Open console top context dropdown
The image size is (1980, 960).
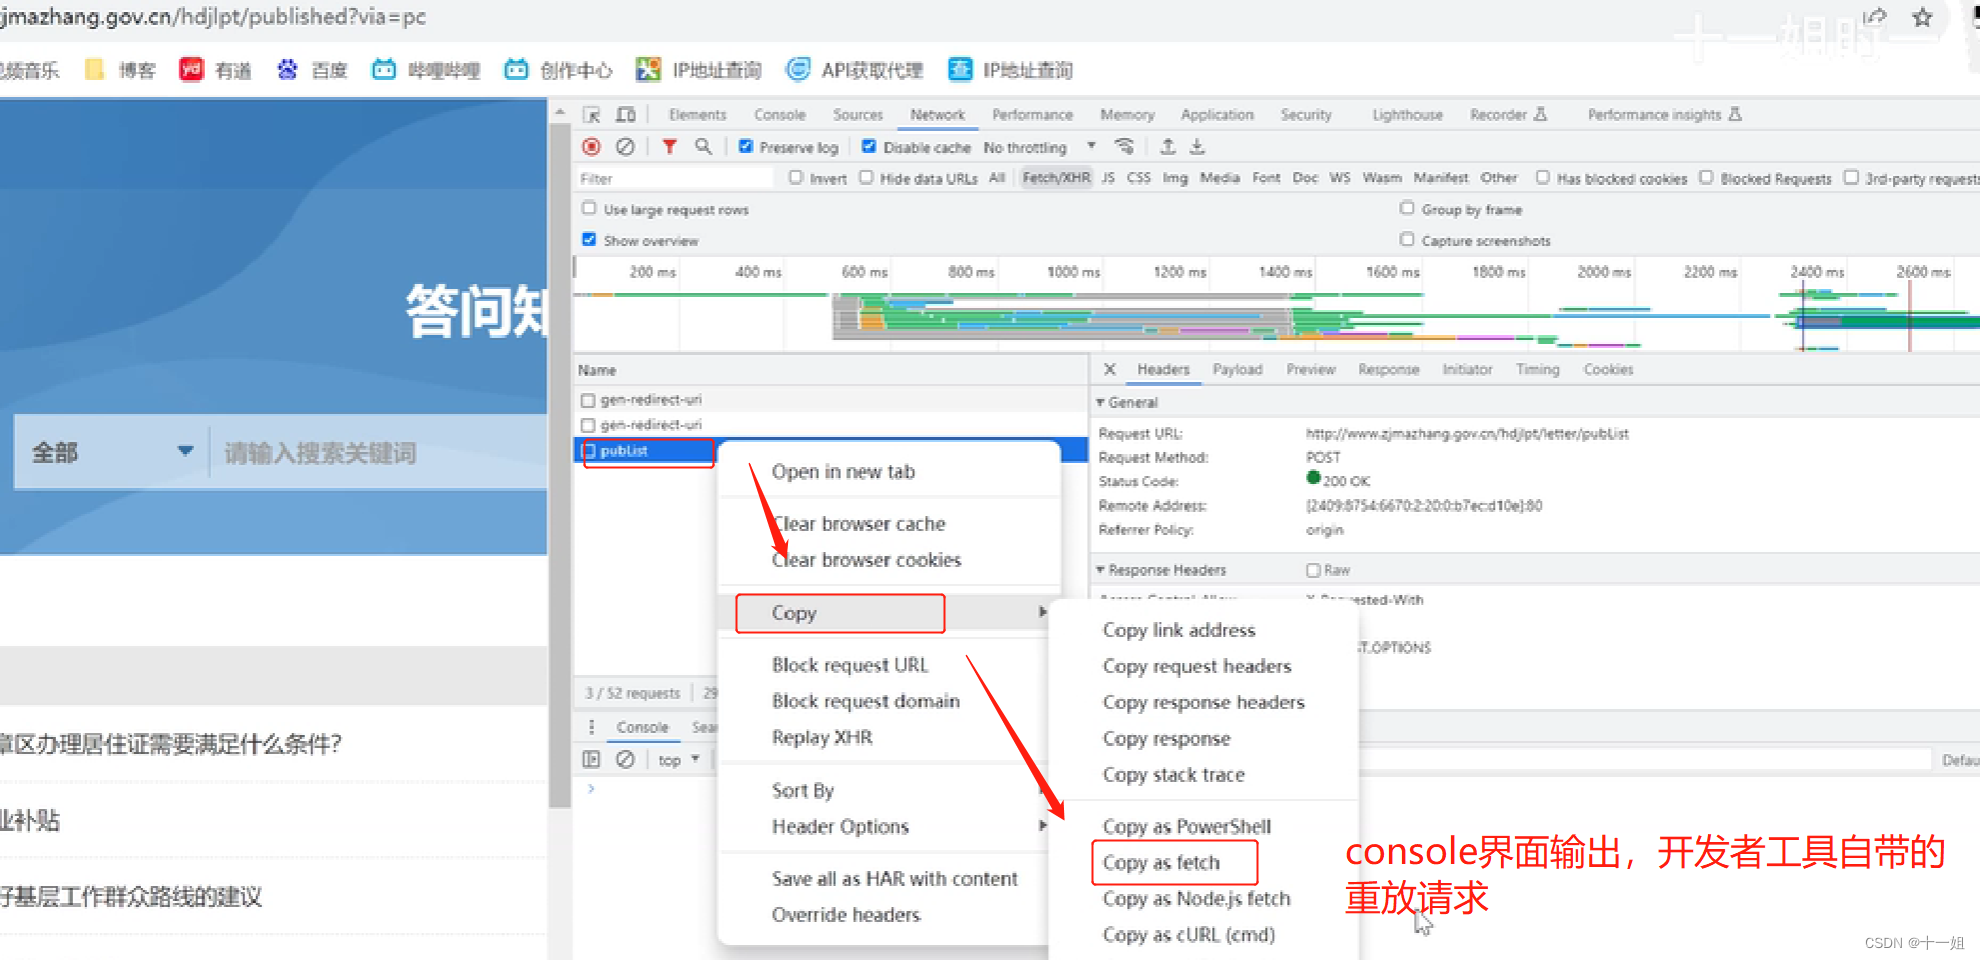tap(679, 760)
